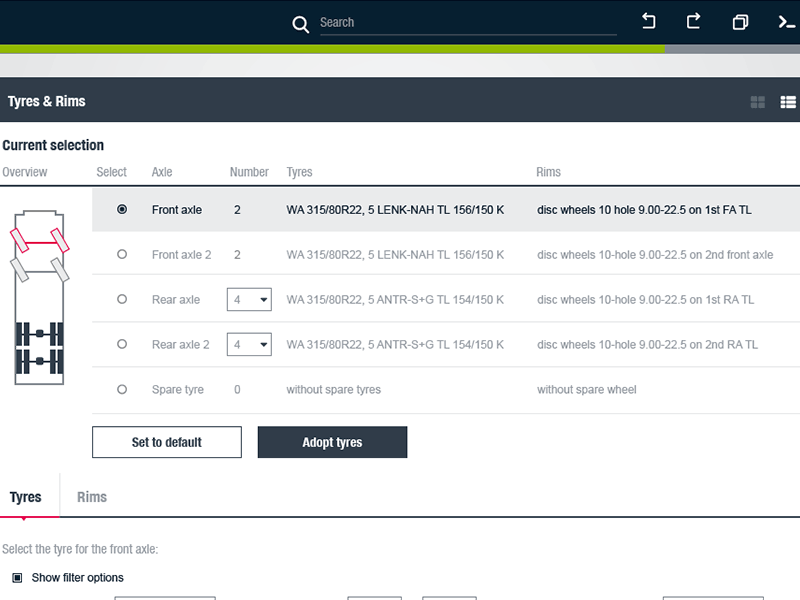
Task: Click the Tyres column header
Action: pyautogui.click(x=299, y=172)
